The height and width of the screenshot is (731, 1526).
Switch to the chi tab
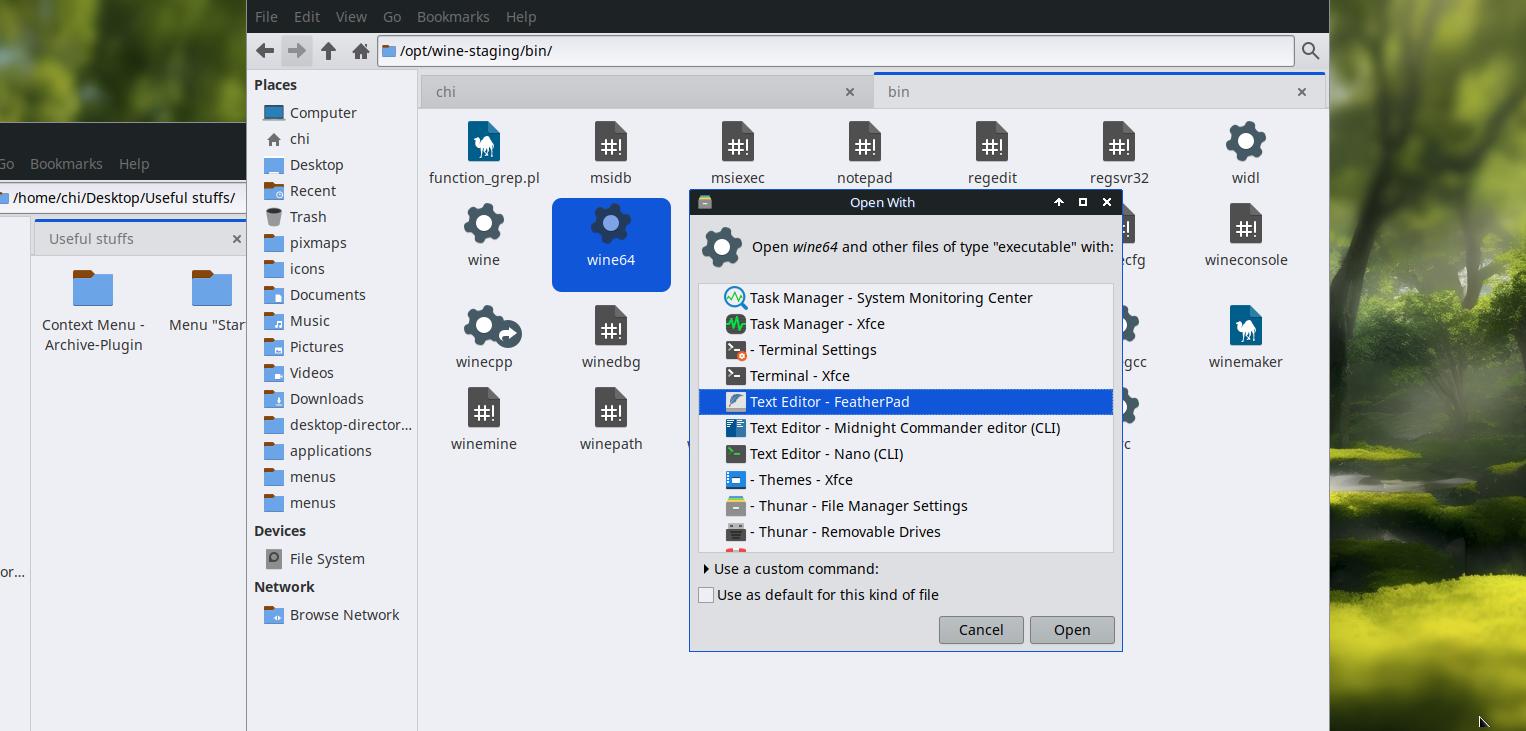pyautogui.click(x=645, y=92)
